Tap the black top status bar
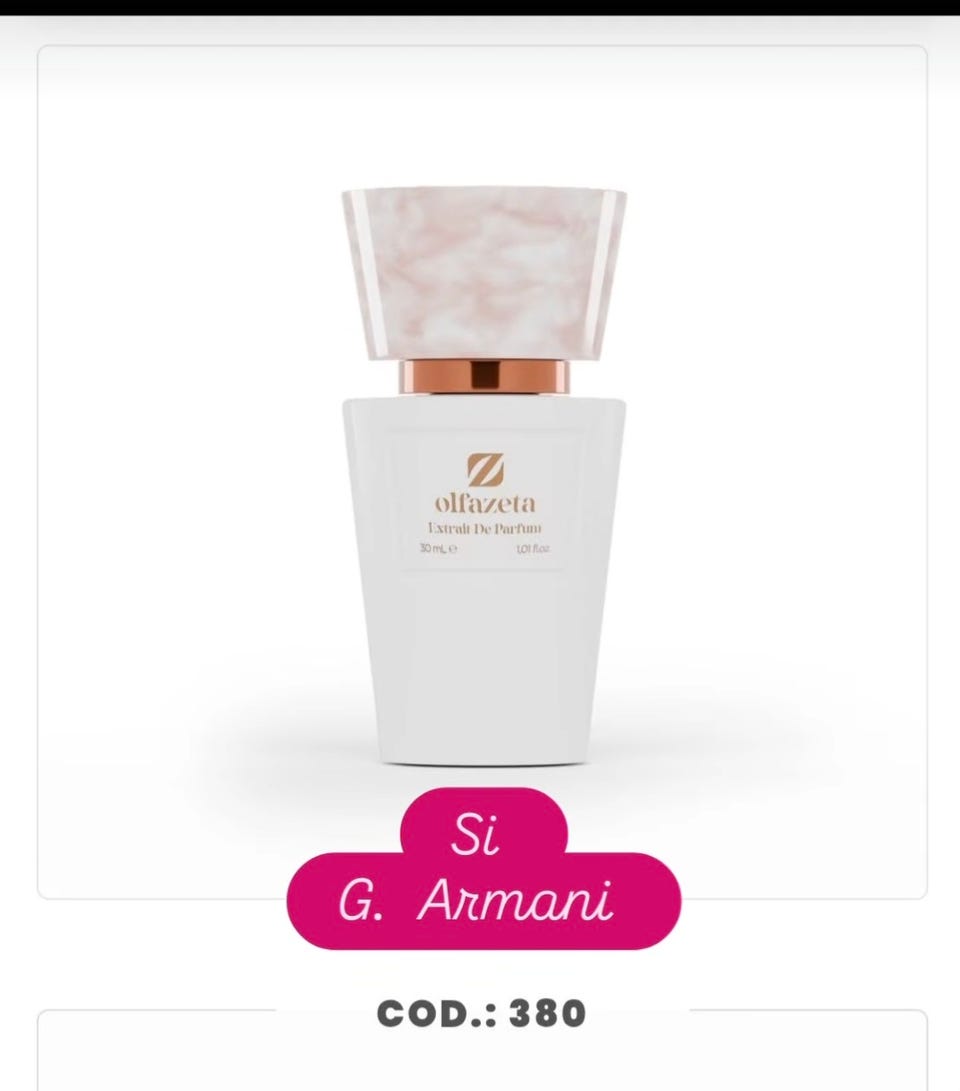 [x=480, y=8]
